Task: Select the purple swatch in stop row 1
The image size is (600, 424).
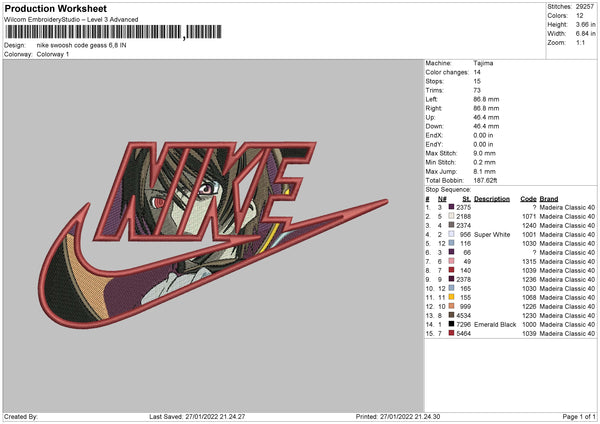Action: pos(452,207)
